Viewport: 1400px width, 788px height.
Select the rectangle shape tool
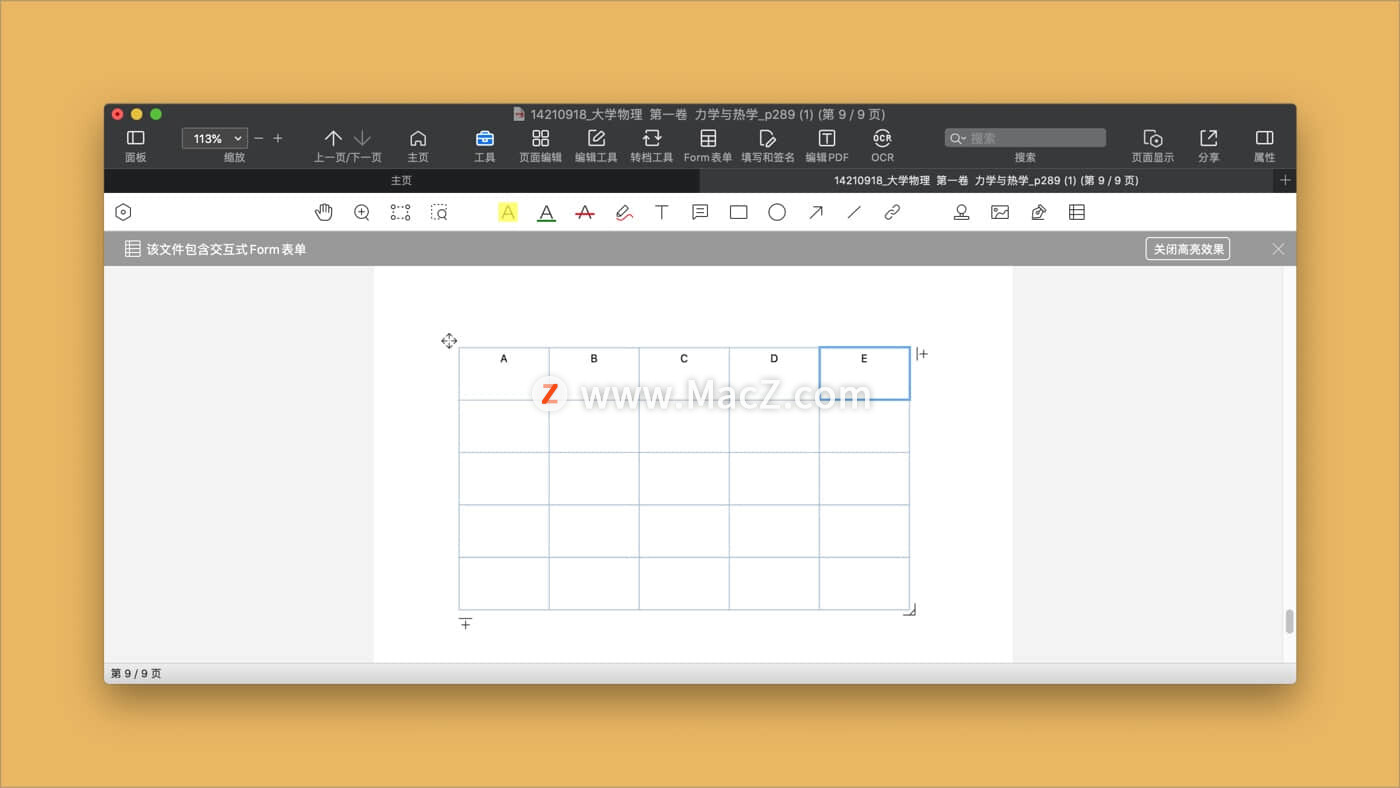[x=739, y=212]
